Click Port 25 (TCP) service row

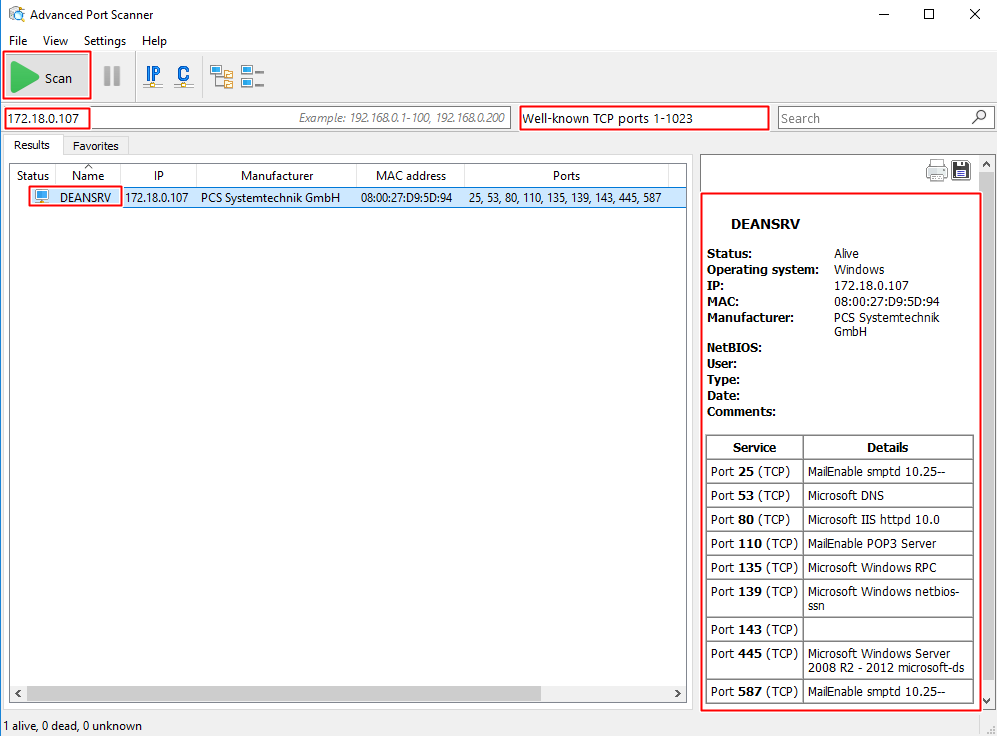coord(839,472)
